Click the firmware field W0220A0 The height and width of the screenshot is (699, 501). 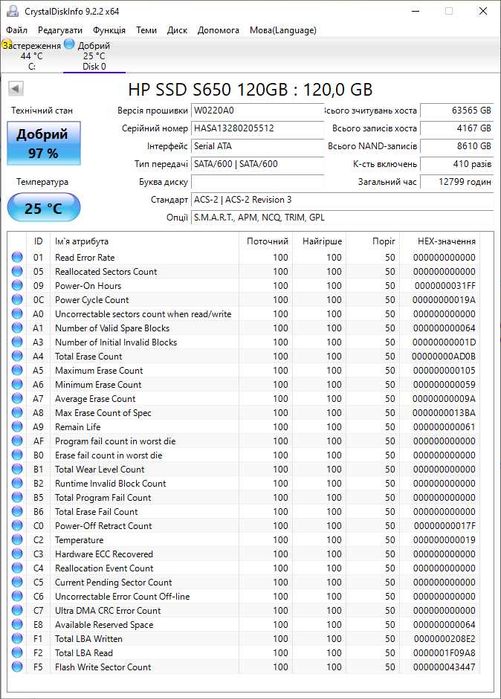tap(257, 110)
